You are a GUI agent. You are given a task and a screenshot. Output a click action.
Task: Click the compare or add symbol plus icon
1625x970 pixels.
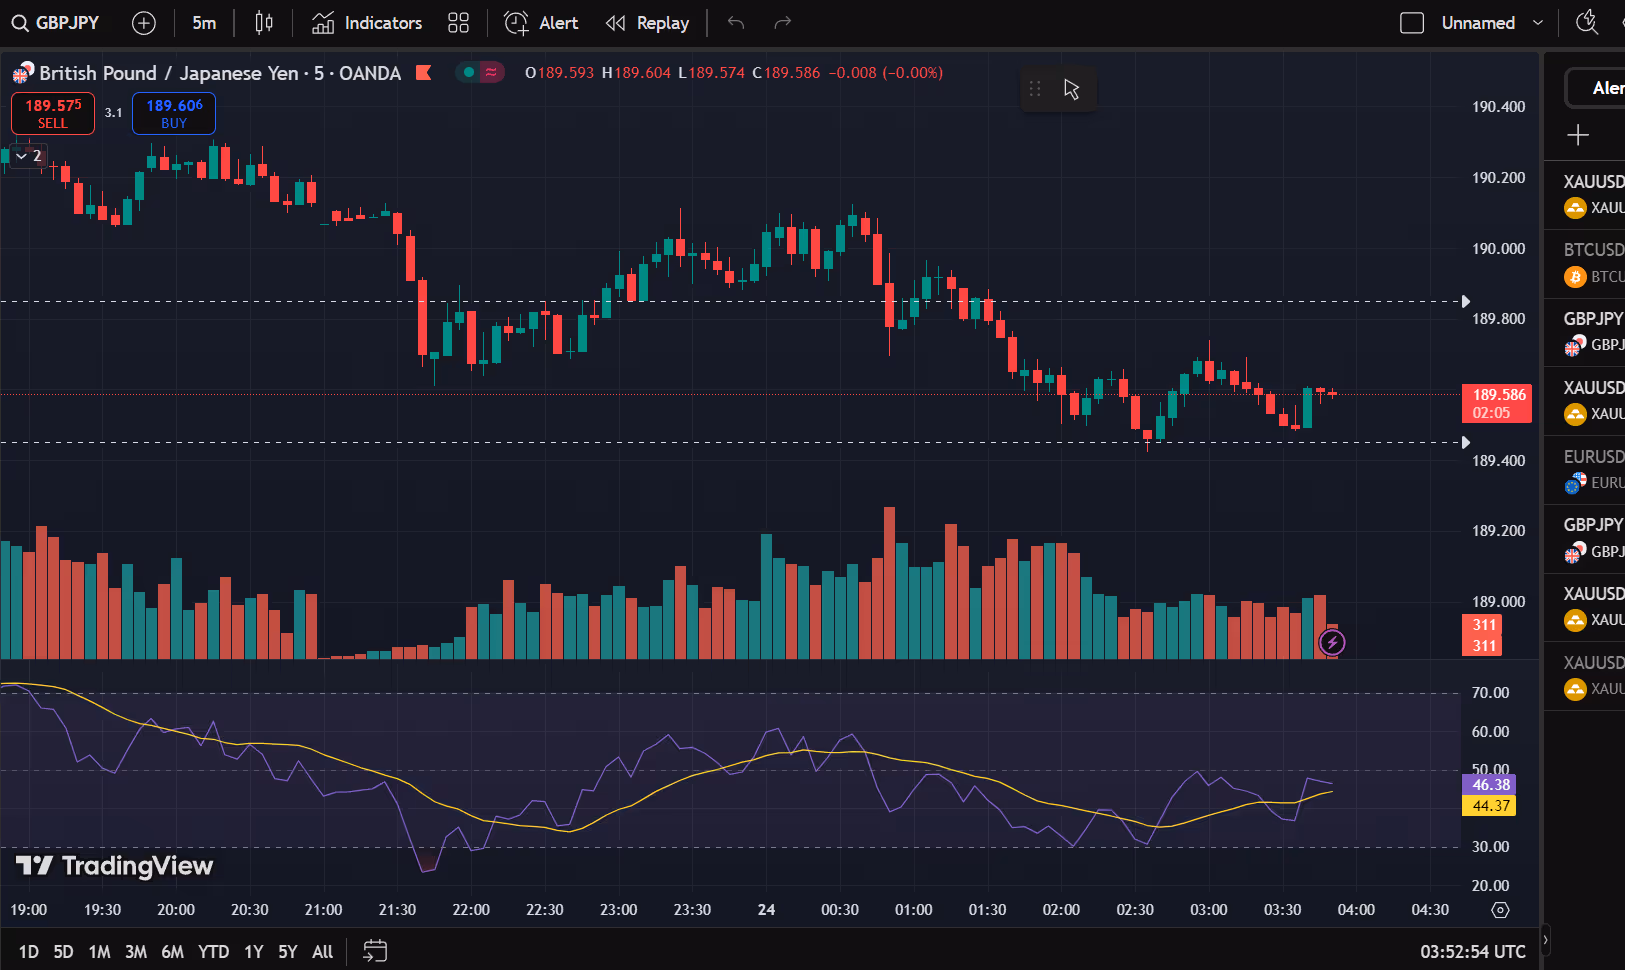144,23
